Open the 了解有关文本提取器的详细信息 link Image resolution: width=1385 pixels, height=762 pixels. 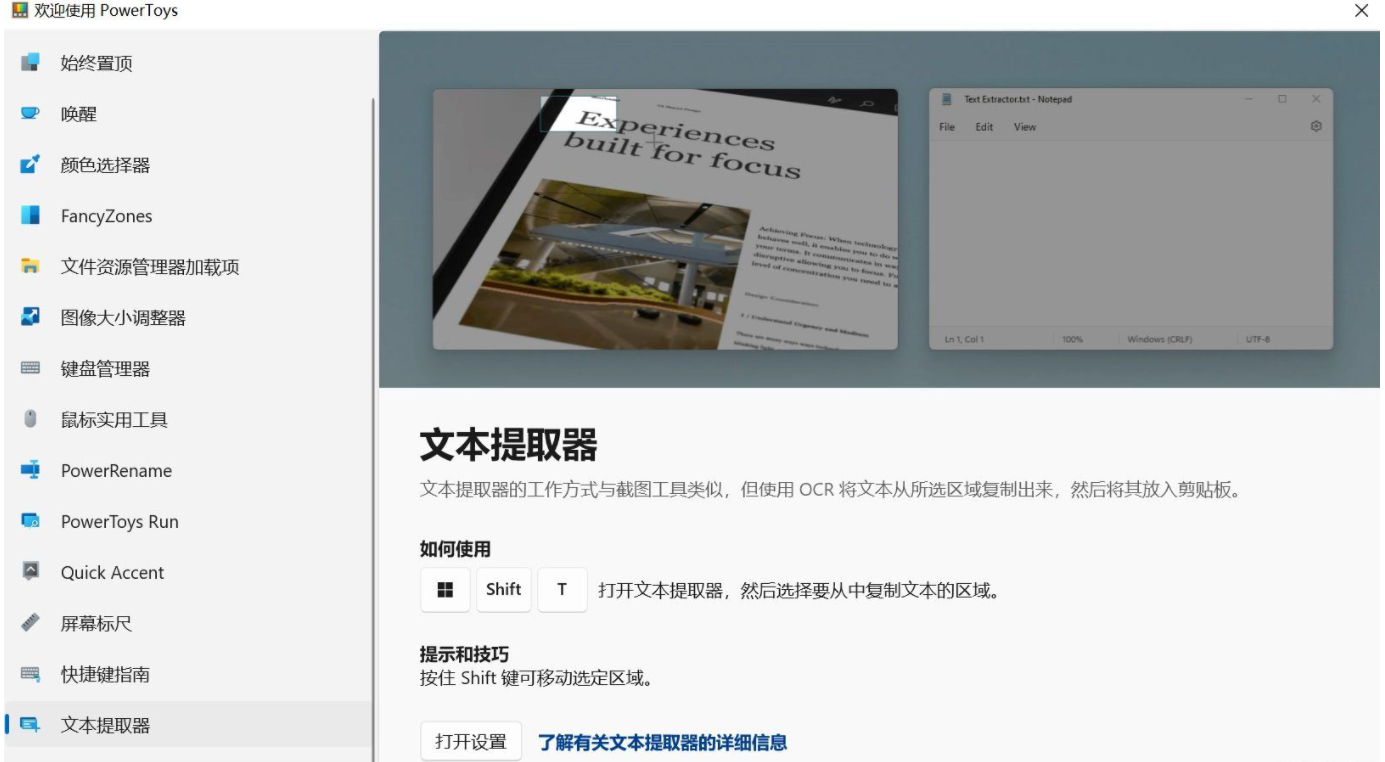662,742
